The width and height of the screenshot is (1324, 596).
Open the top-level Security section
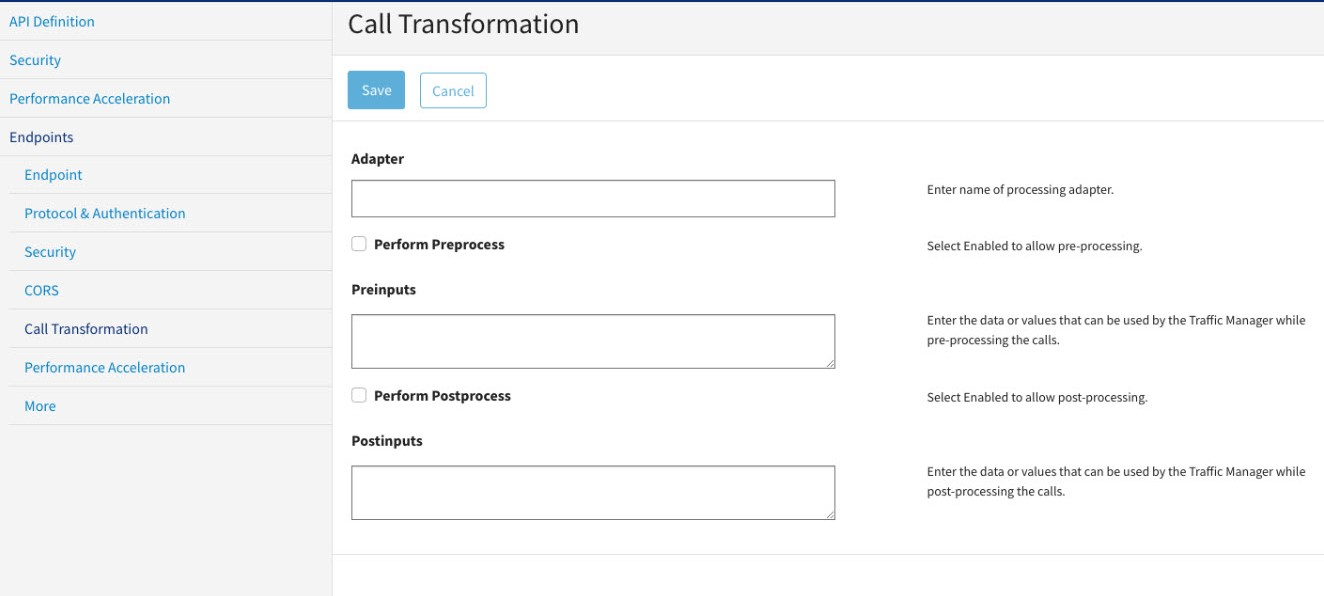[x=35, y=60]
